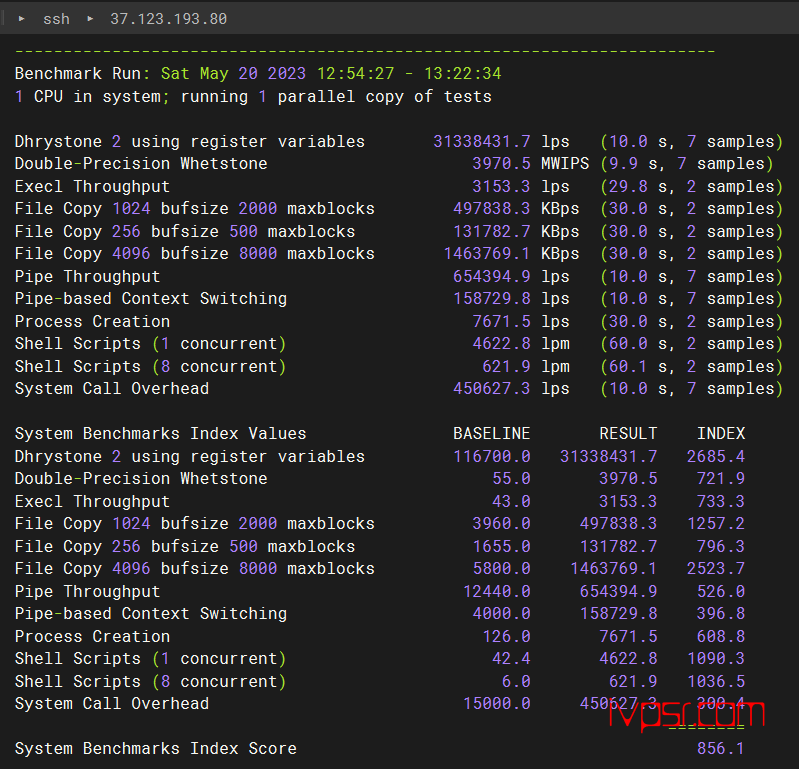Screen dimensions: 799x769
Task: Click the File Copy 4096 baseline 5800.0
Action: click(x=501, y=568)
